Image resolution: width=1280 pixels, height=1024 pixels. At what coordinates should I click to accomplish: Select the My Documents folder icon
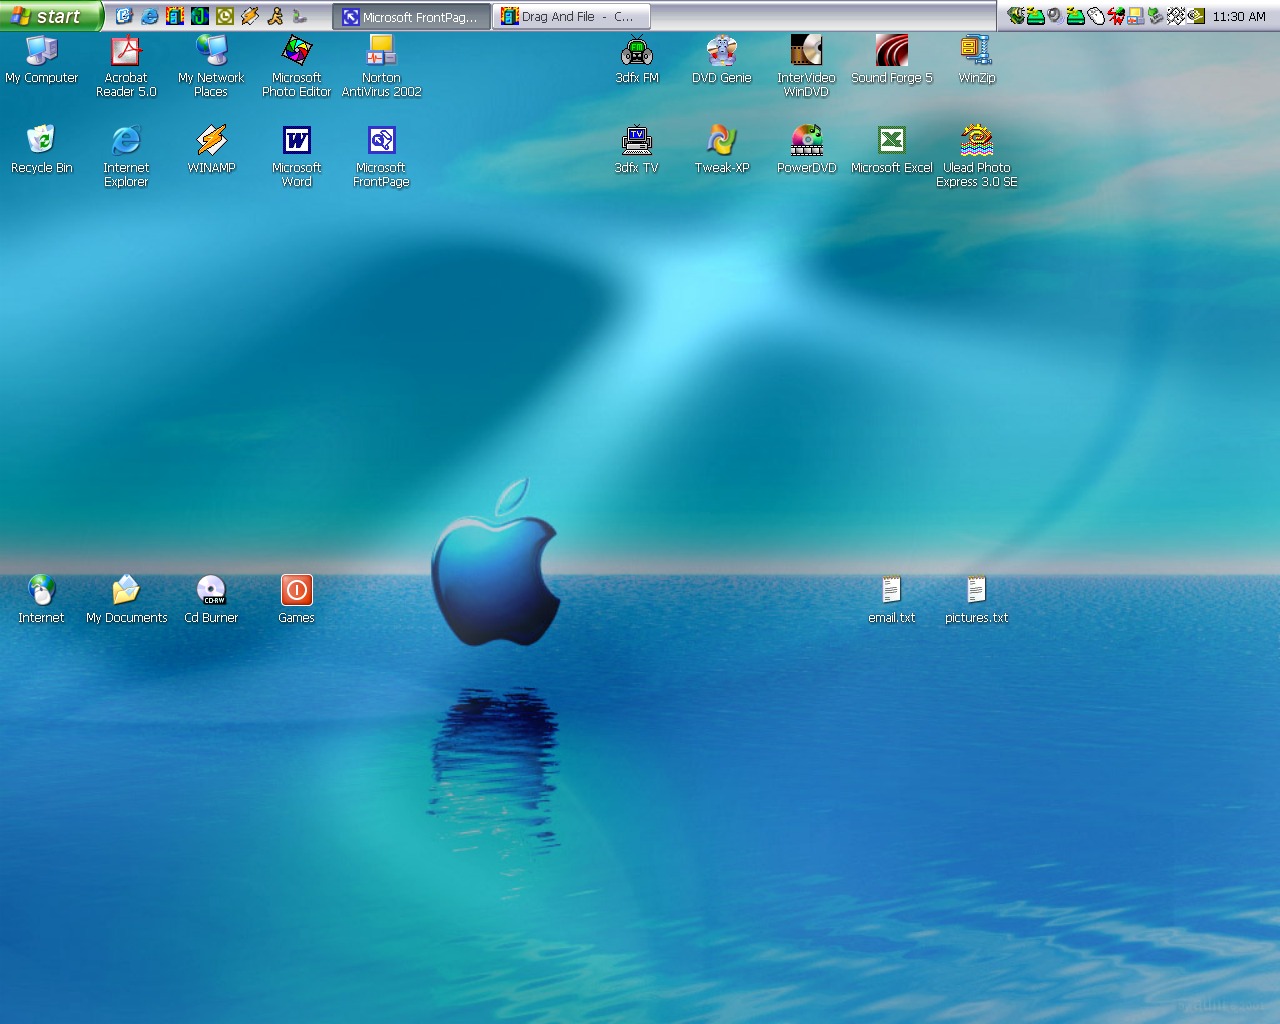pos(126,600)
